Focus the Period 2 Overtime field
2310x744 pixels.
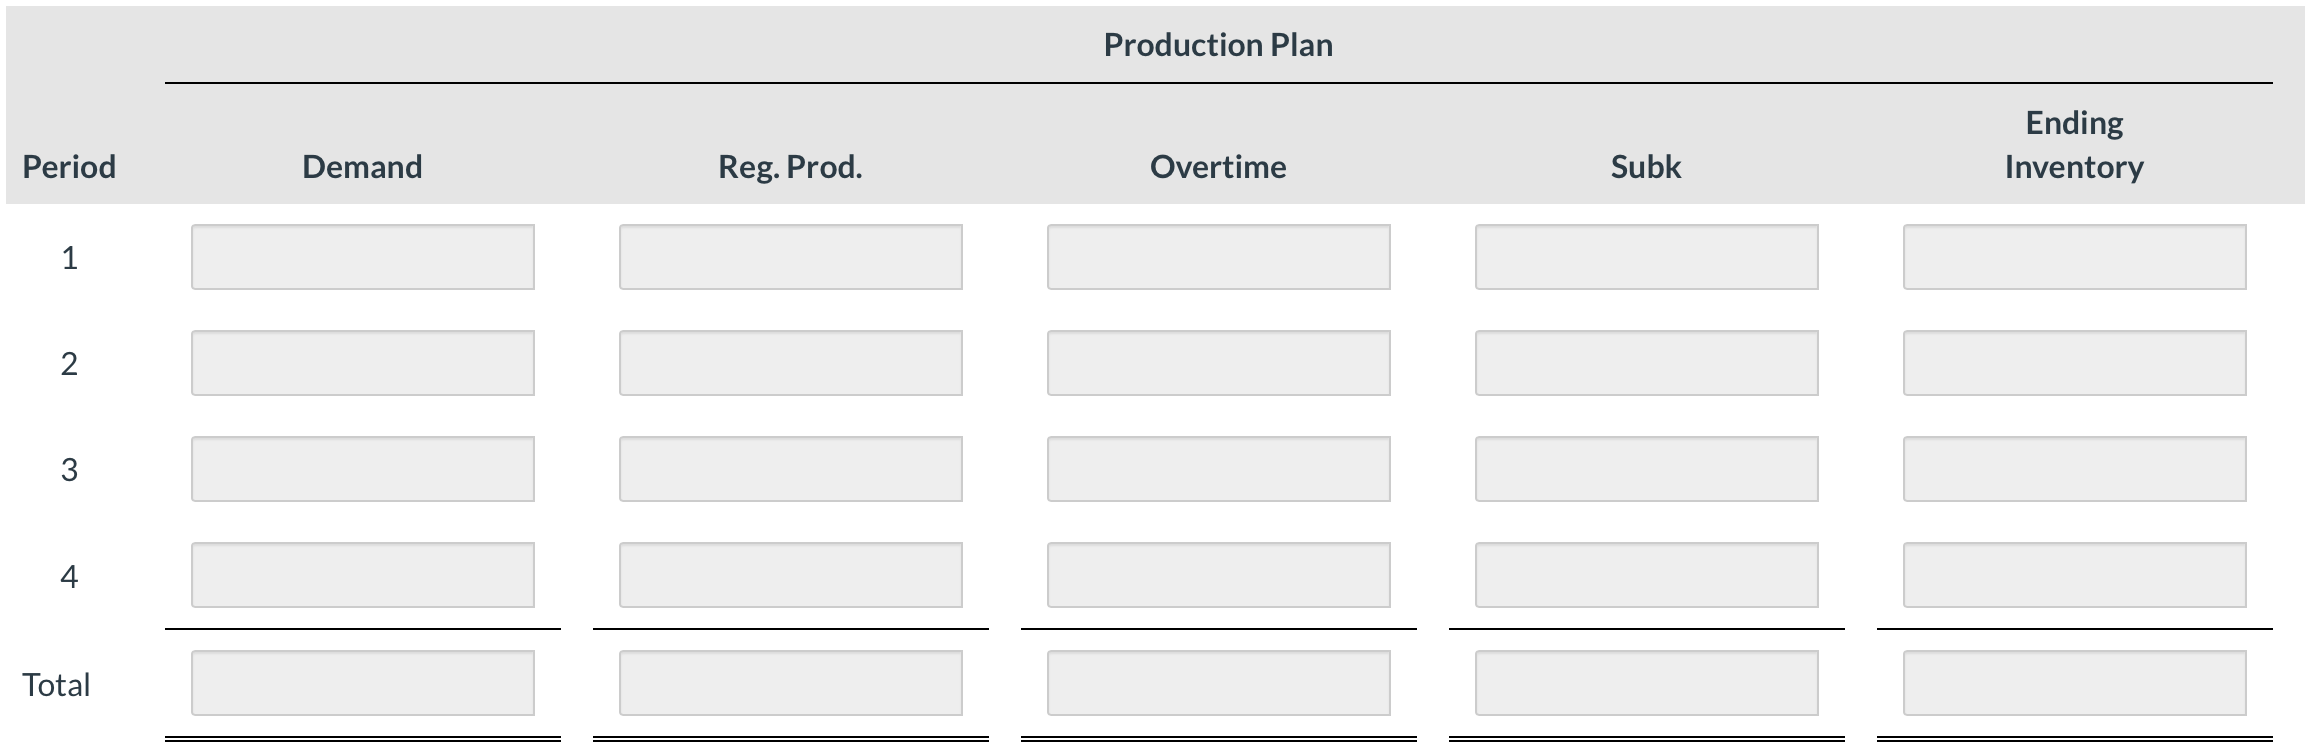coord(1218,363)
